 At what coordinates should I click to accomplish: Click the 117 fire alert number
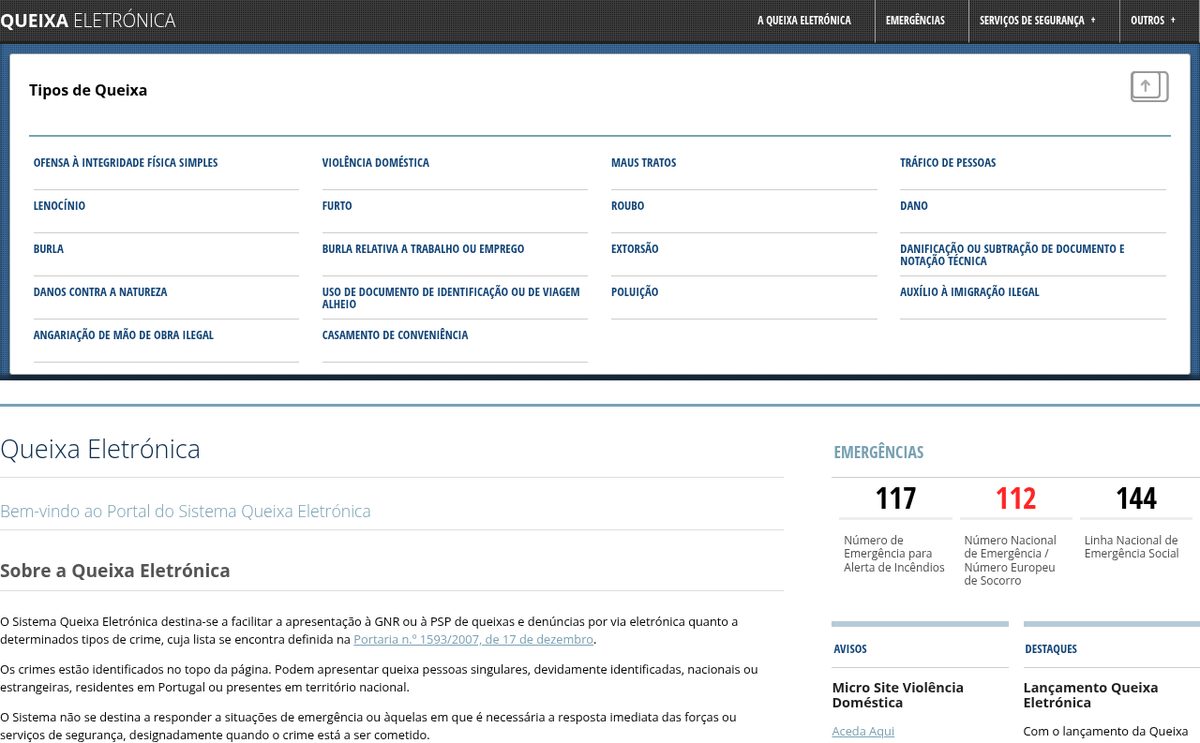(896, 498)
